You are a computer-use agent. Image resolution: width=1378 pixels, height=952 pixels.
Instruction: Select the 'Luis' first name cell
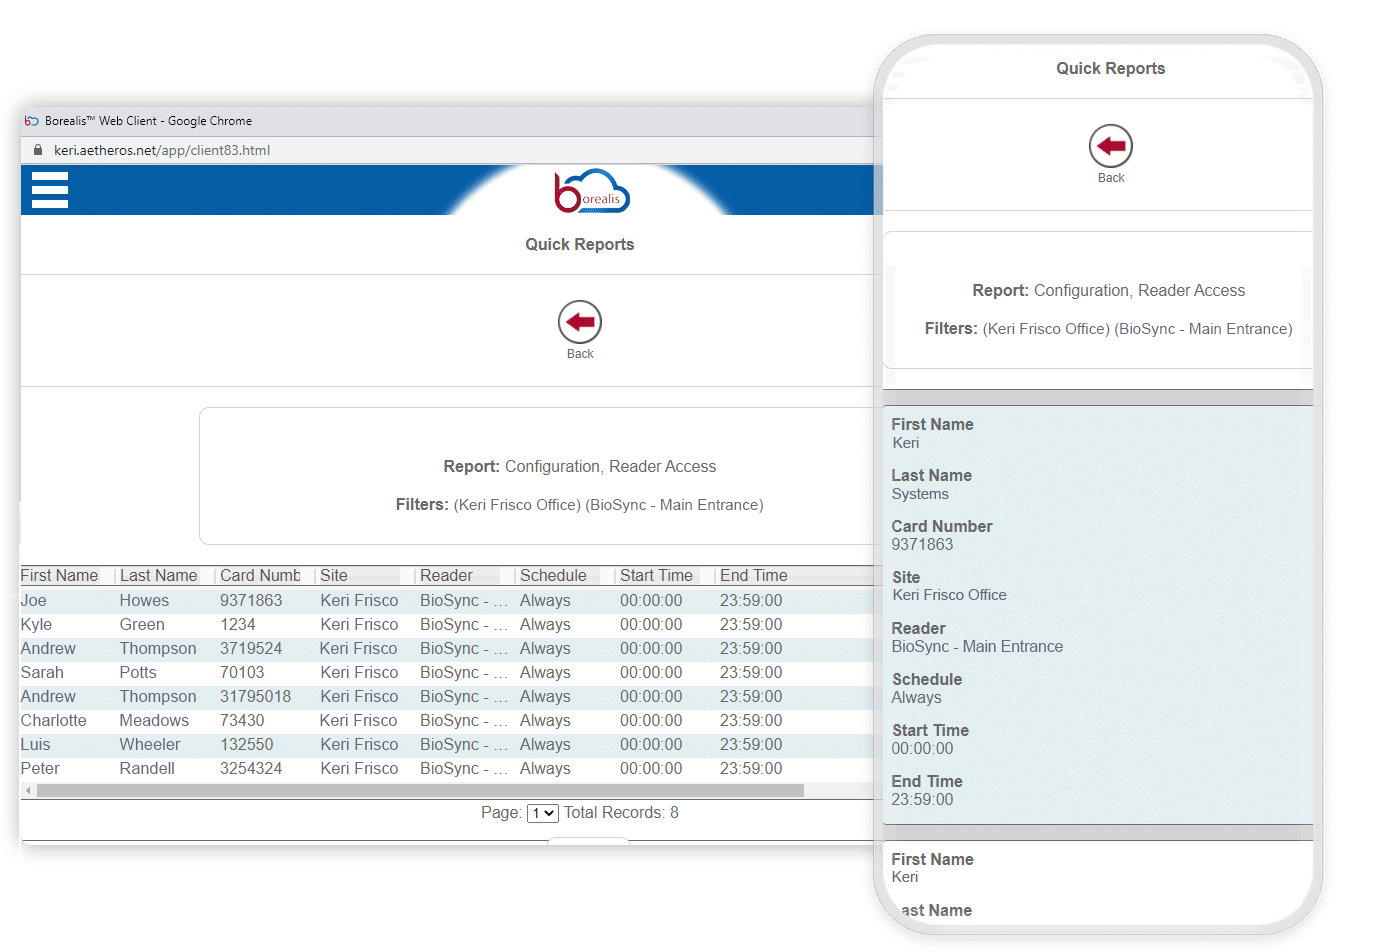pyautogui.click(x=35, y=745)
